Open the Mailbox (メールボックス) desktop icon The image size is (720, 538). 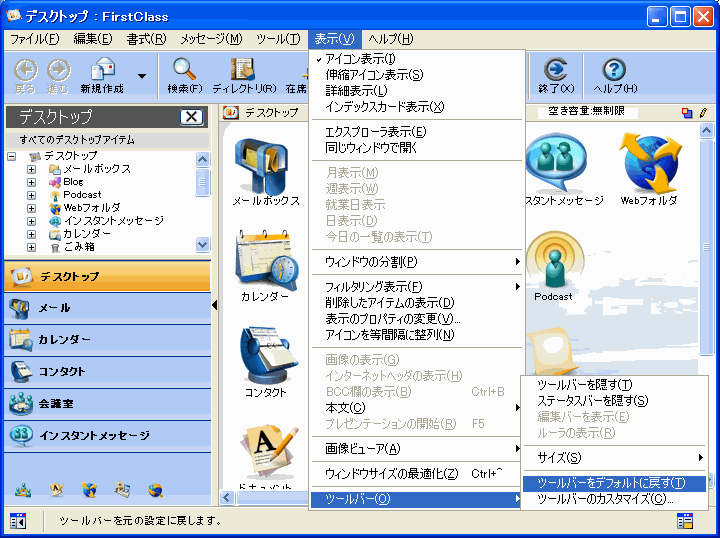point(264,172)
